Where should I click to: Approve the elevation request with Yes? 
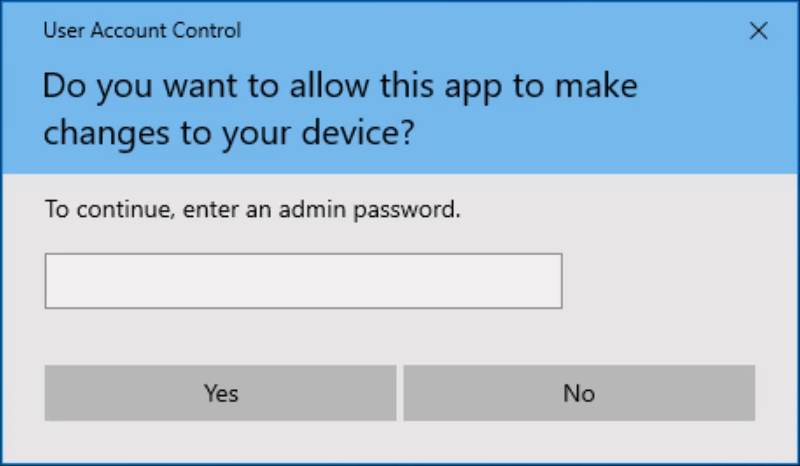click(x=221, y=393)
